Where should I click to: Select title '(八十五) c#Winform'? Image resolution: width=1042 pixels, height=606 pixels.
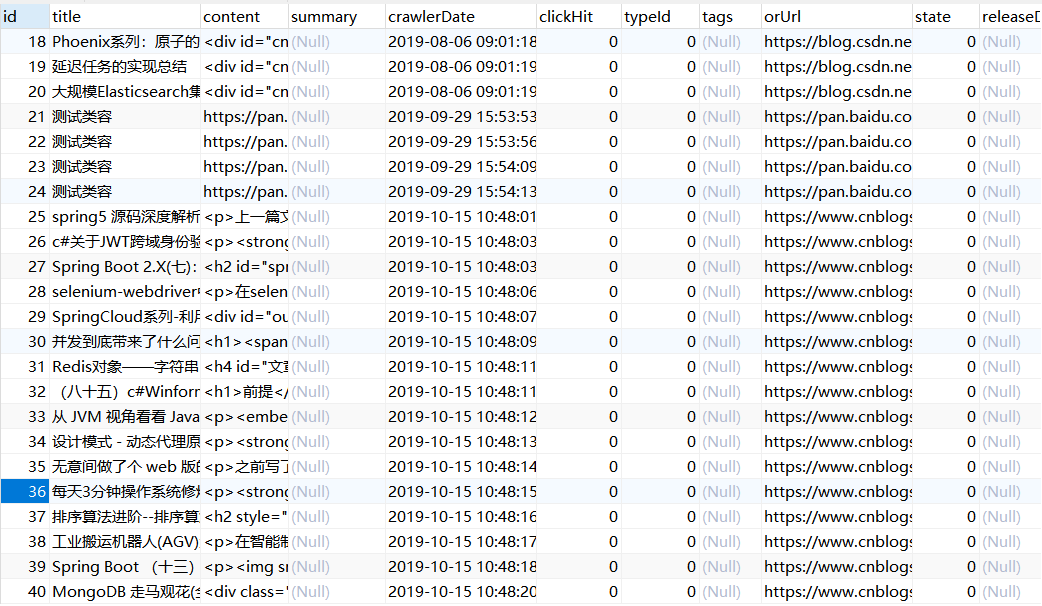[x=125, y=392]
